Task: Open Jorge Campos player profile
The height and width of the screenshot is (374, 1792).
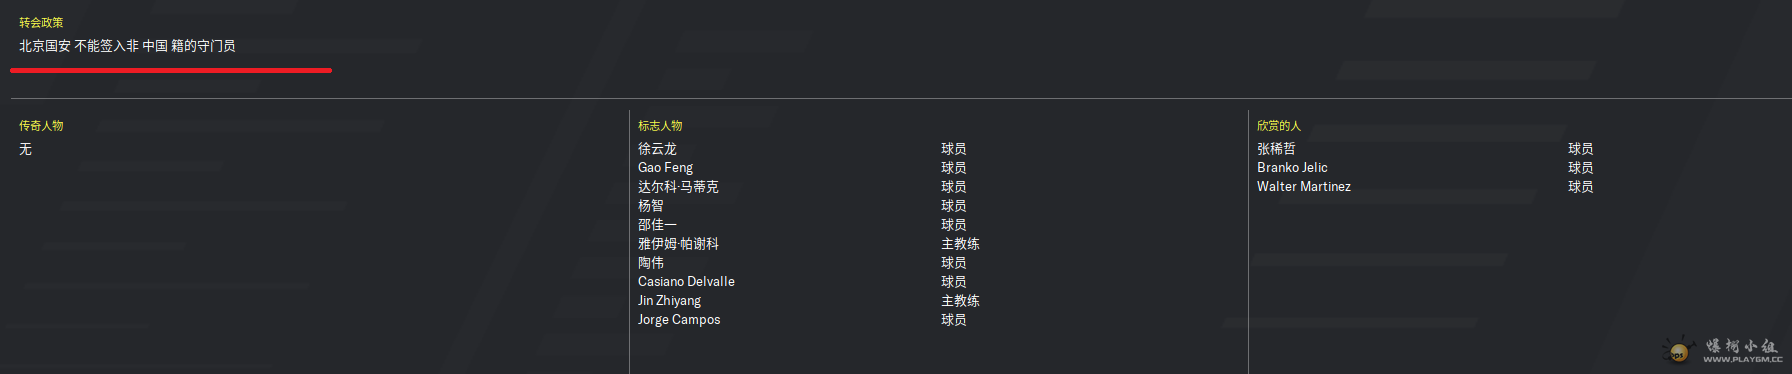Action: [x=679, y=320]
